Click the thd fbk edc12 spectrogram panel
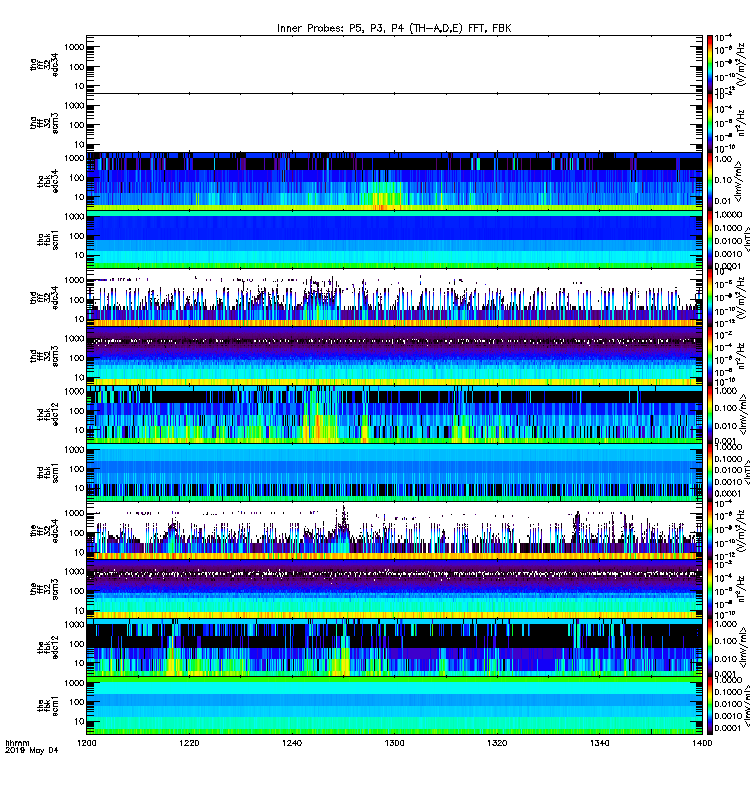Image resolution: width=750 pixels, height=800 pixels. tap(394, 414)
